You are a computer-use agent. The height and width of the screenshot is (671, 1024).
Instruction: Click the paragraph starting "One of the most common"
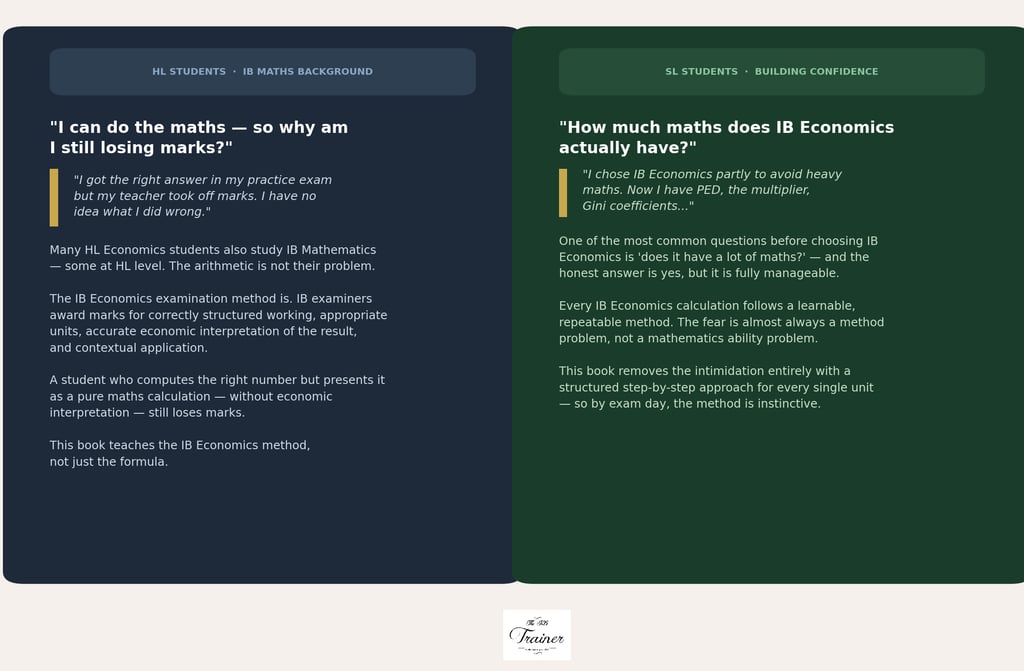[718, 257]
